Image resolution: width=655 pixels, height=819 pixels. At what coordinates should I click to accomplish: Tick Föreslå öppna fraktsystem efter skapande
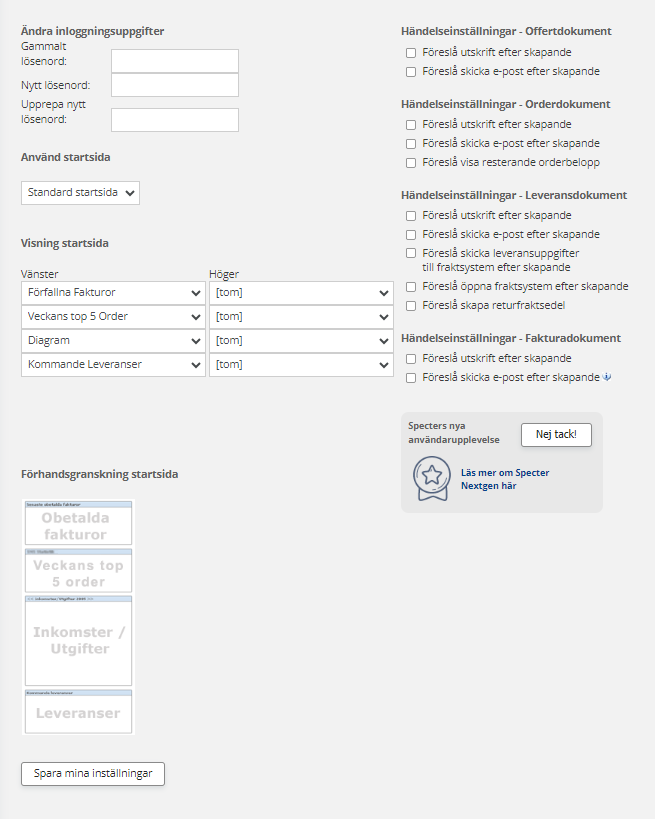point(411,287)
